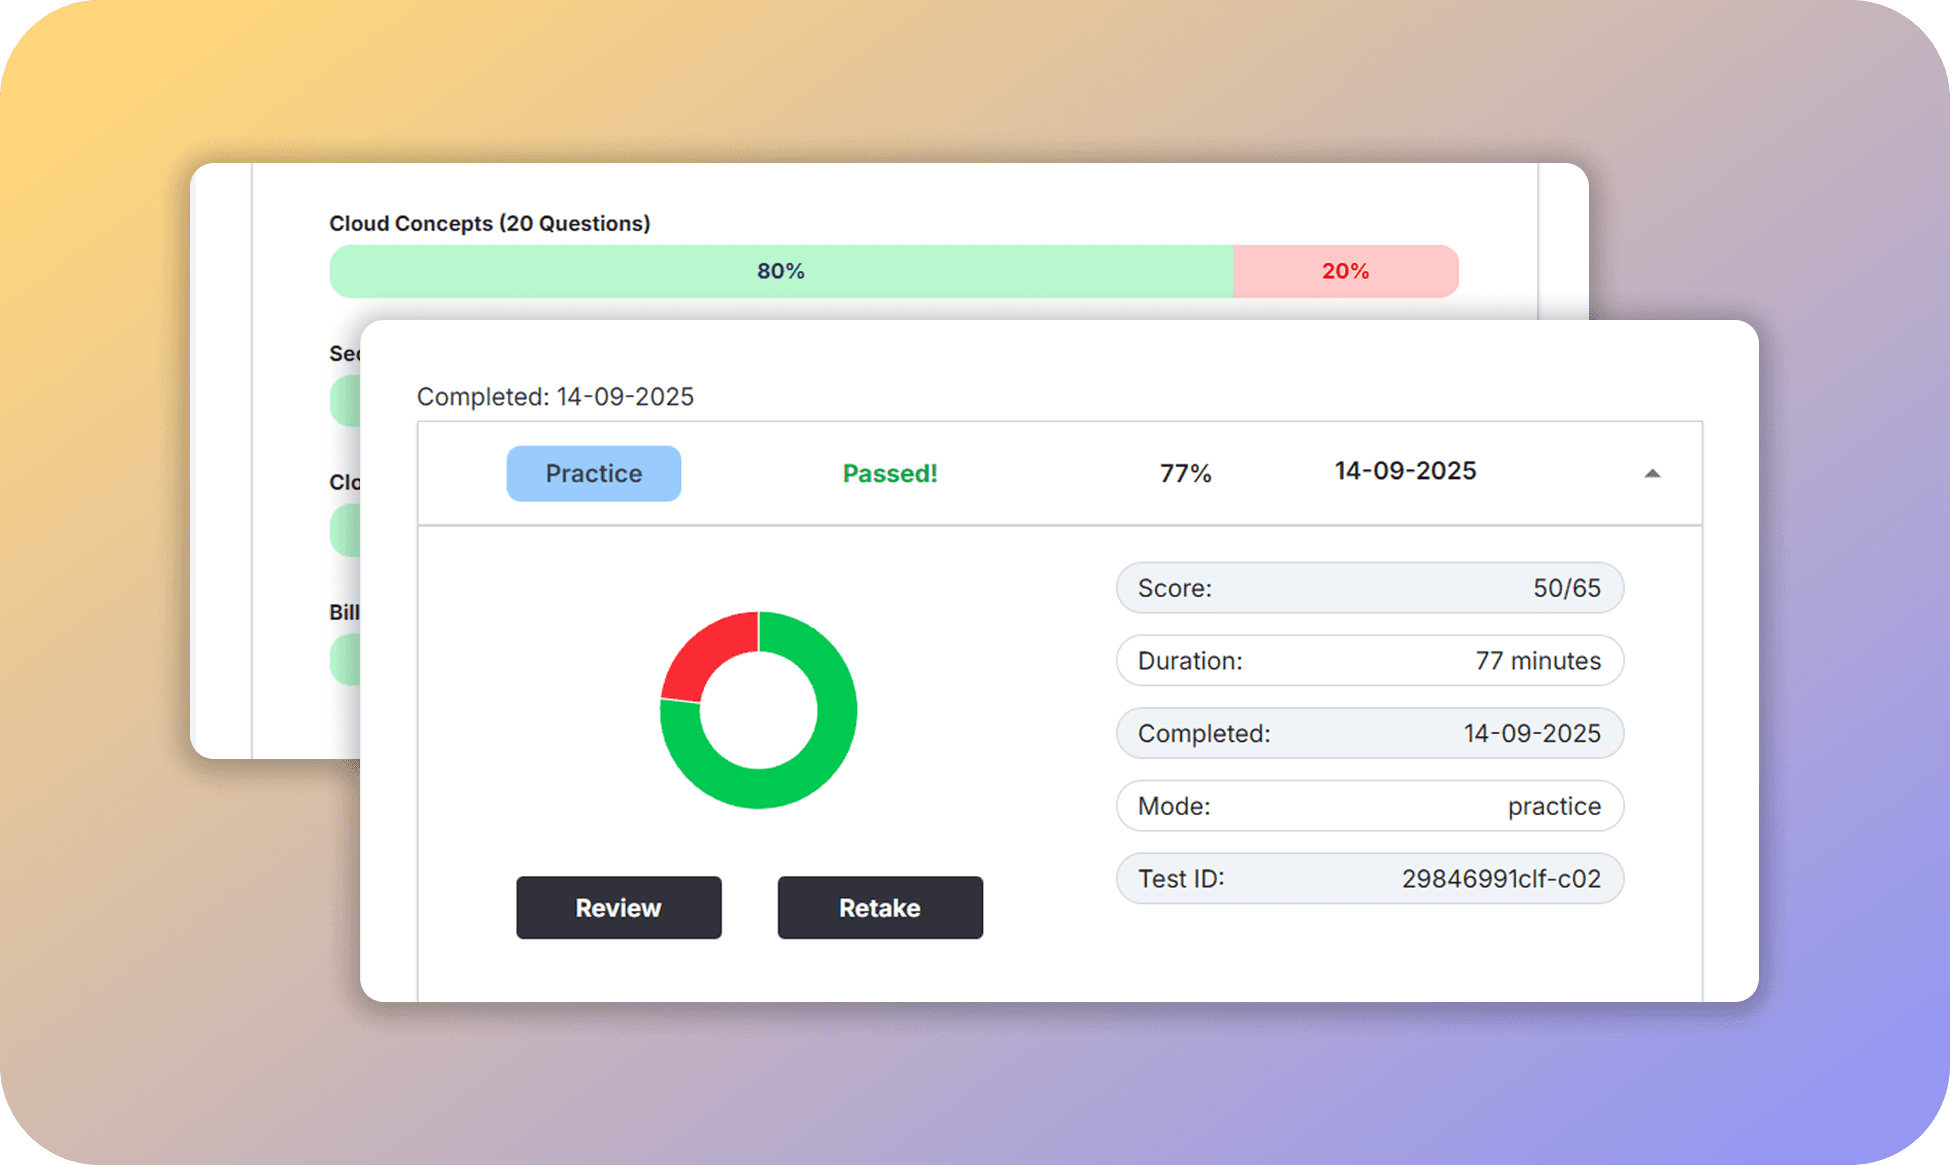Select the Practice mode badge
Image resolution: width=1950 pixels, height=1165 pixels.
[593, 473]
